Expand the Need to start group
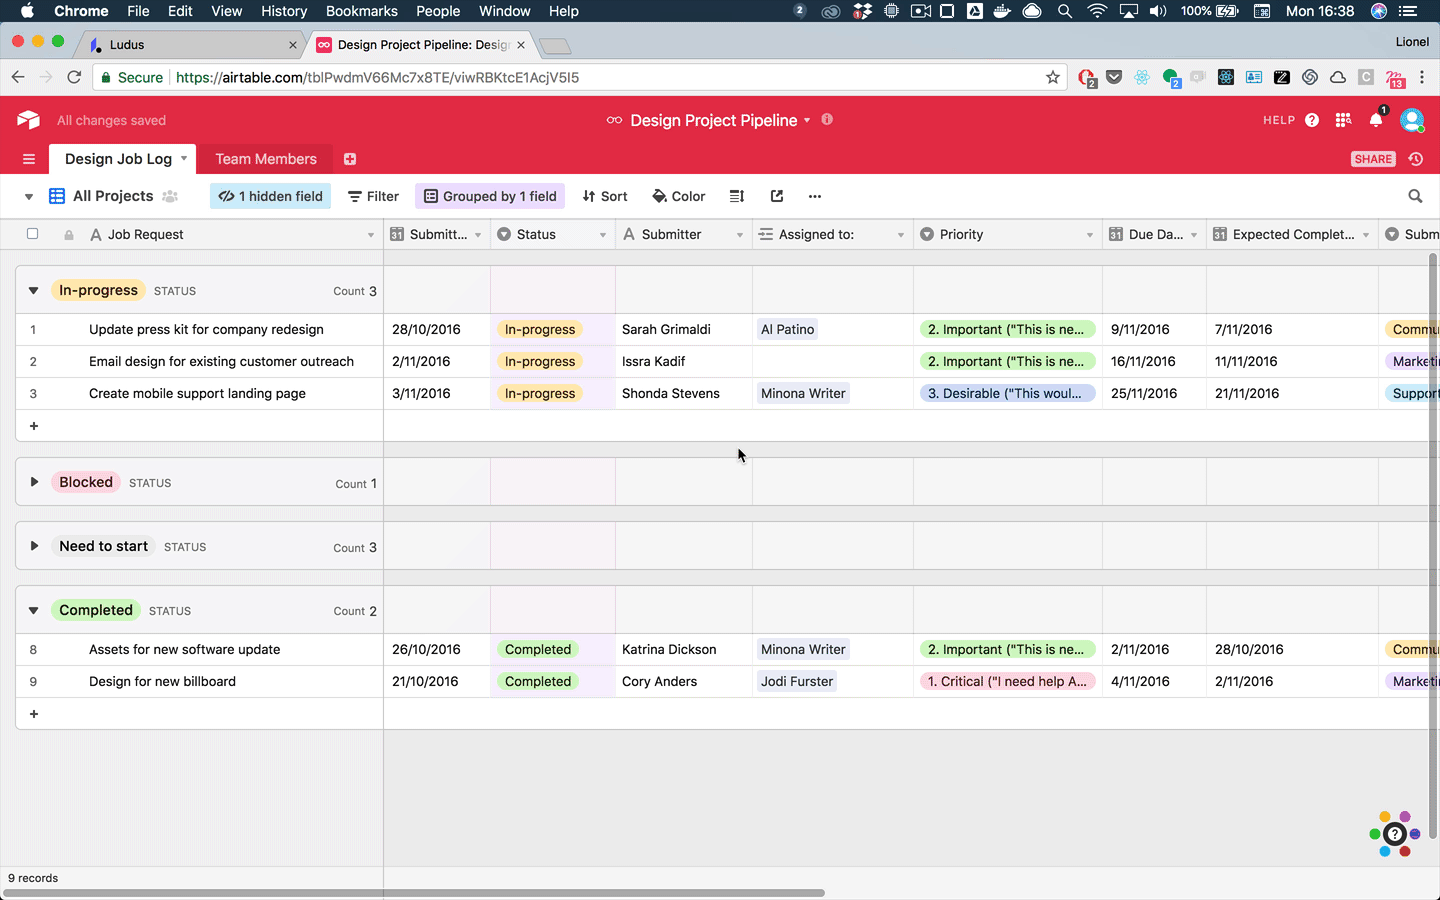 (34, 546)
